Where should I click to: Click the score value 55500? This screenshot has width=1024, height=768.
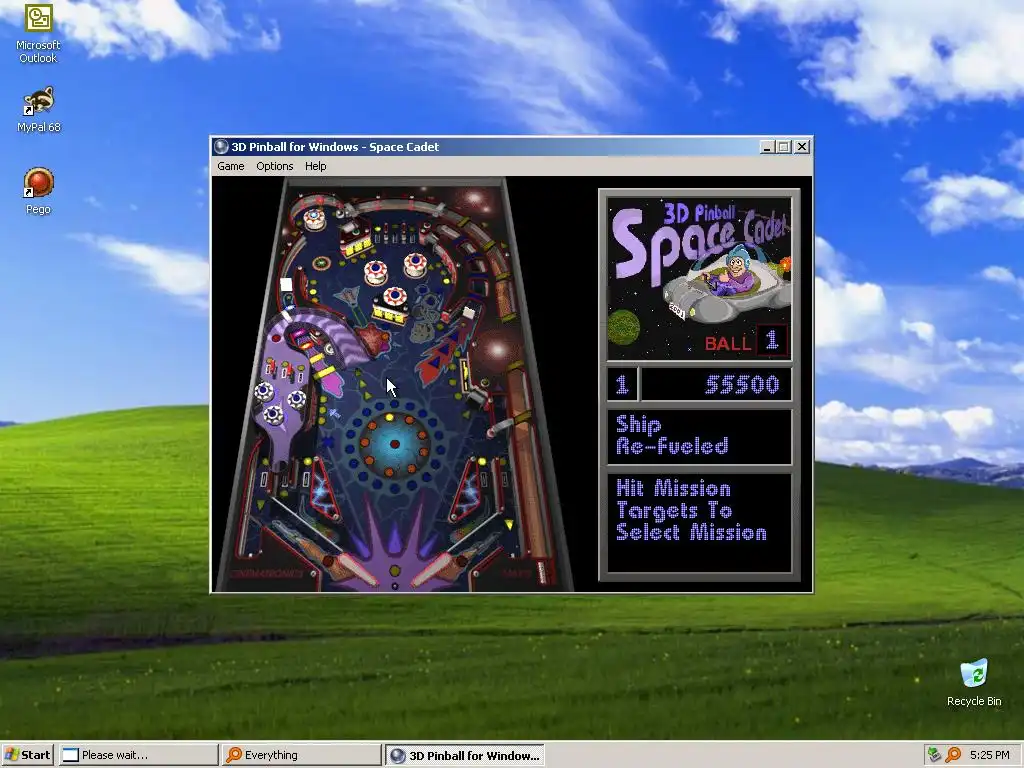[x=742, y=385]
